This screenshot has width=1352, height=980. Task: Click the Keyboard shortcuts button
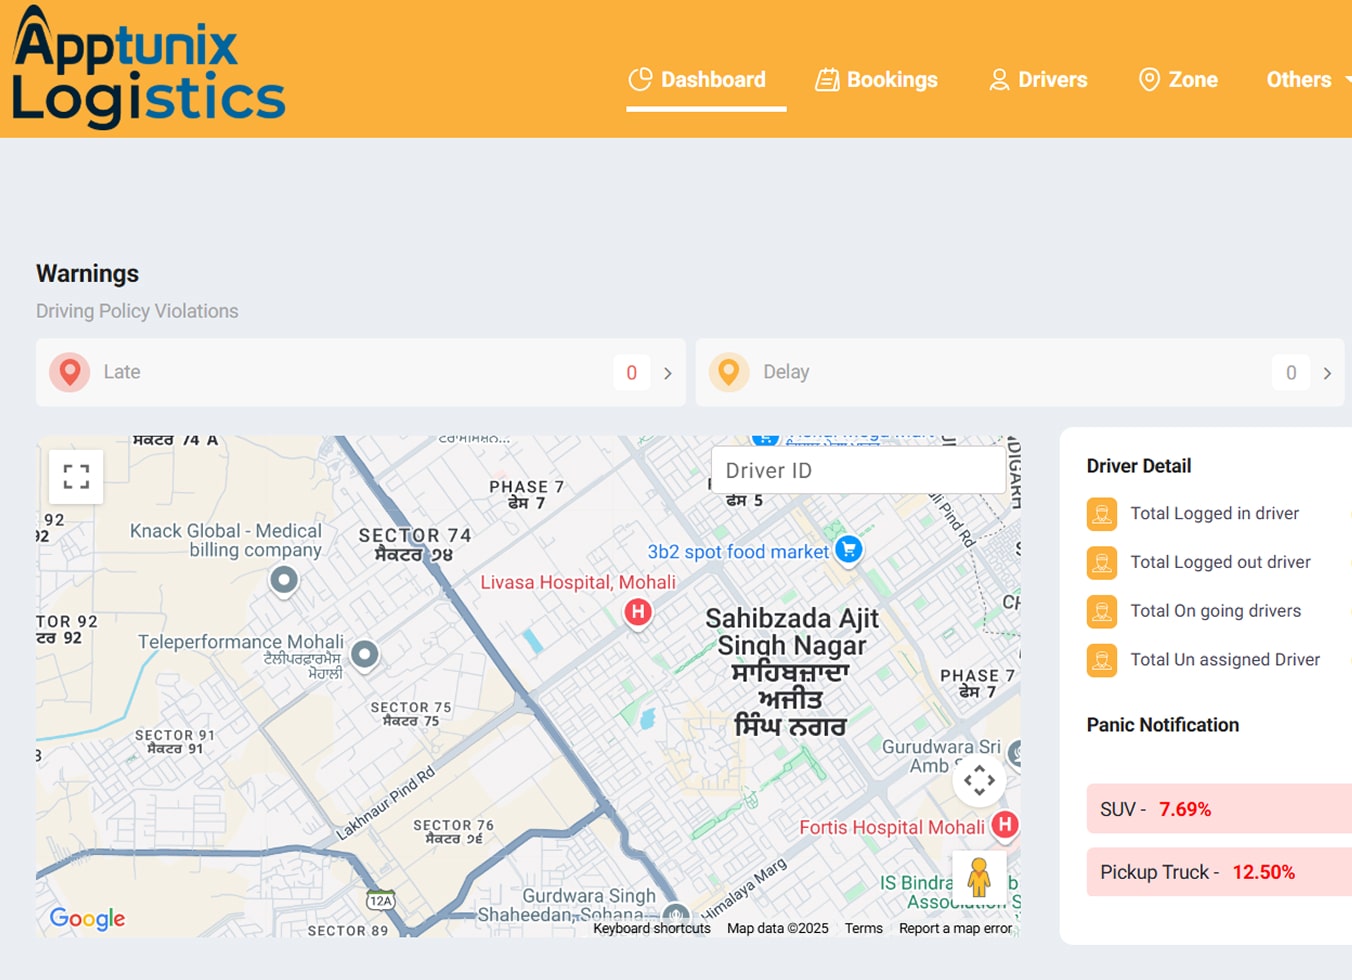click(x=651, y=928)
